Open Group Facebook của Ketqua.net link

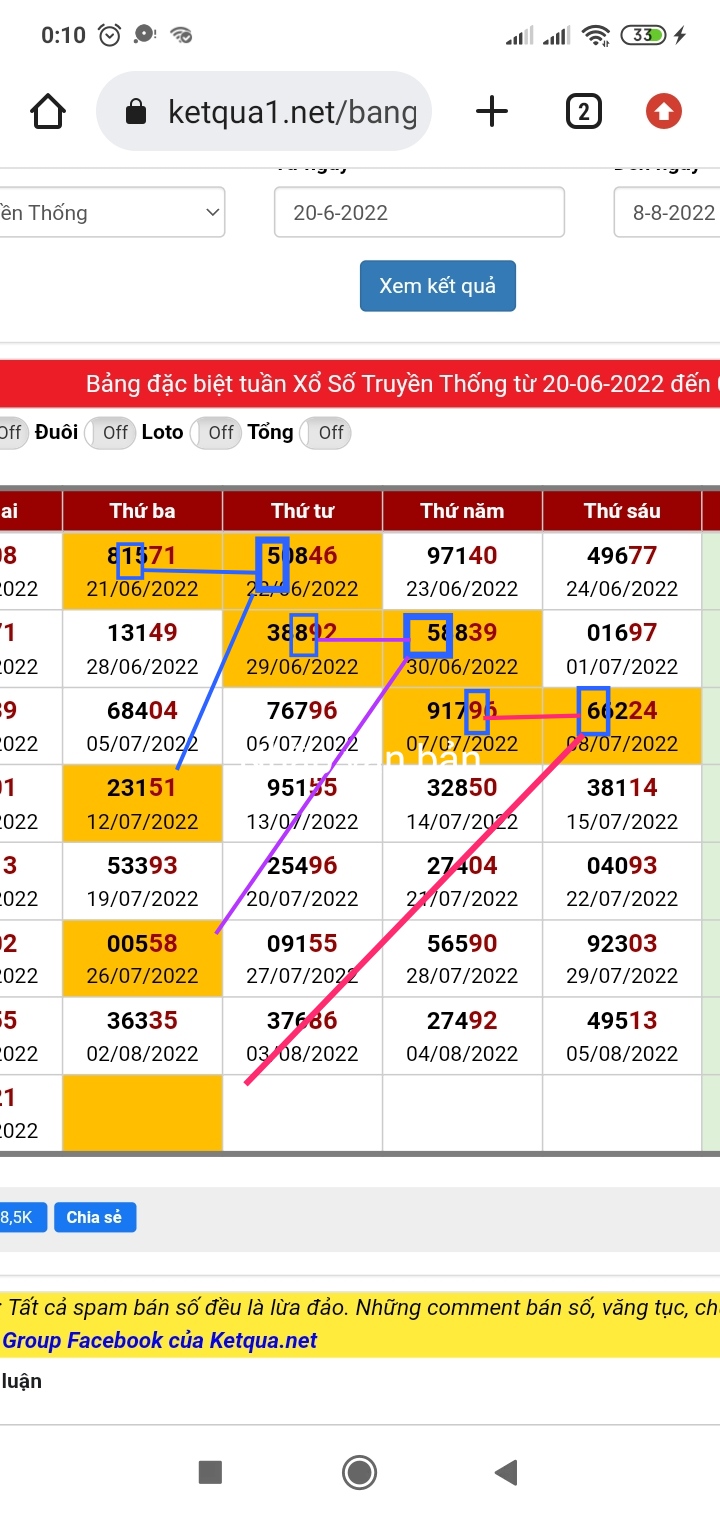(x=160, y=1340)
